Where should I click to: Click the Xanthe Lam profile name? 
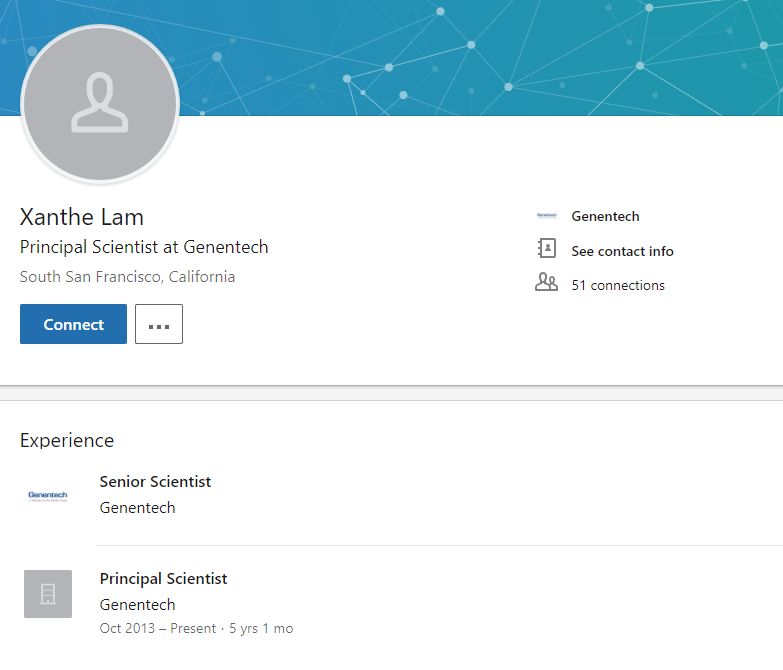click(82, 217)
